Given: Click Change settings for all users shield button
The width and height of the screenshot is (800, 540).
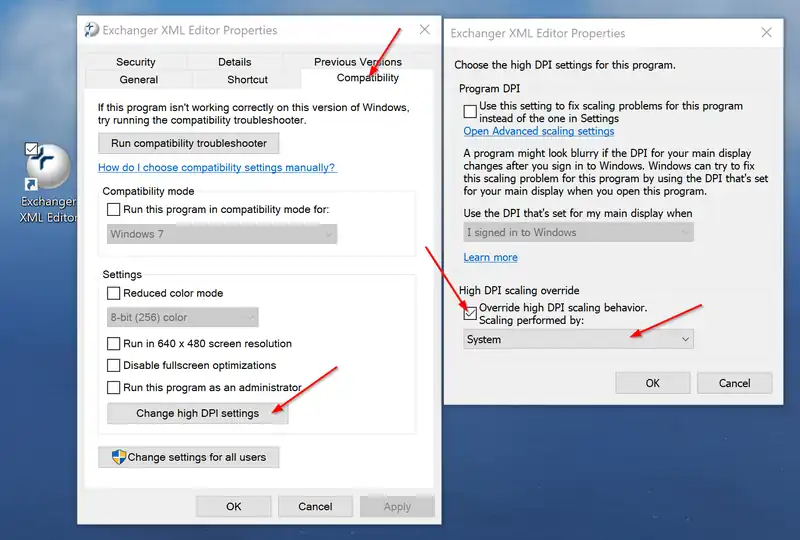Looking at the screenshot, I should click(x=188, y=457).
